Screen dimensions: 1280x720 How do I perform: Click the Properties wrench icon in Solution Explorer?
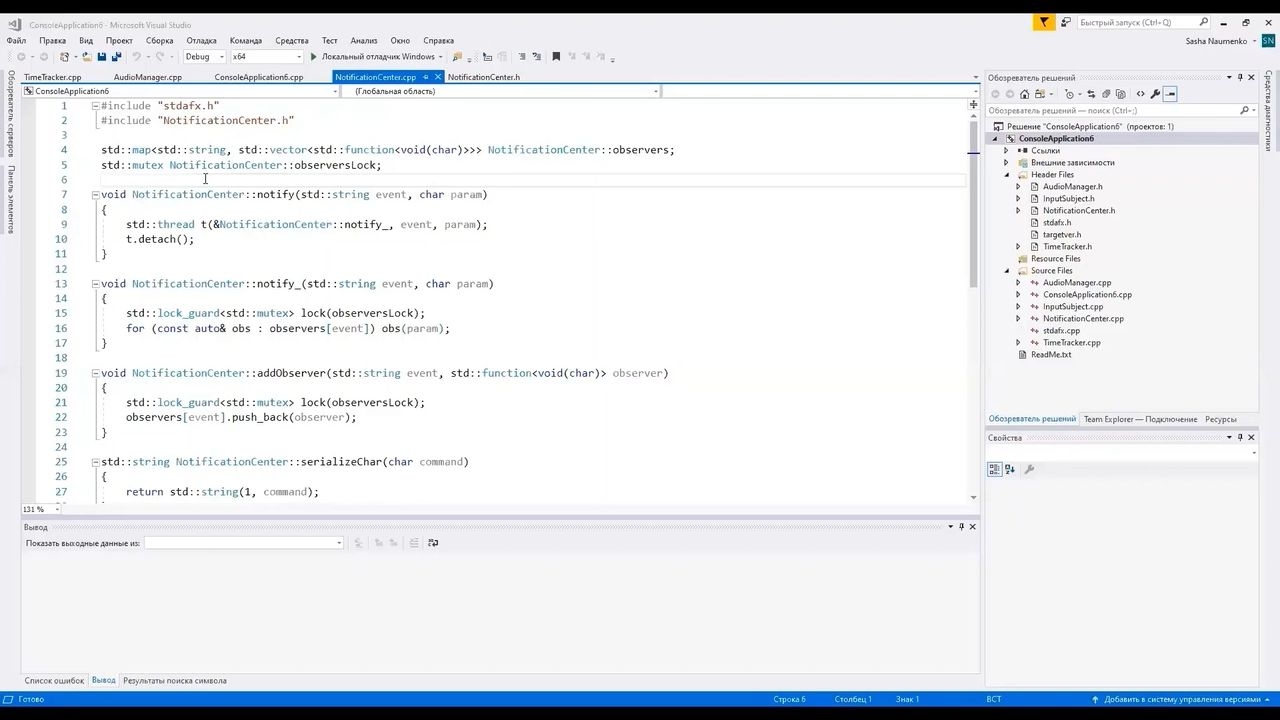point(1155,94)
